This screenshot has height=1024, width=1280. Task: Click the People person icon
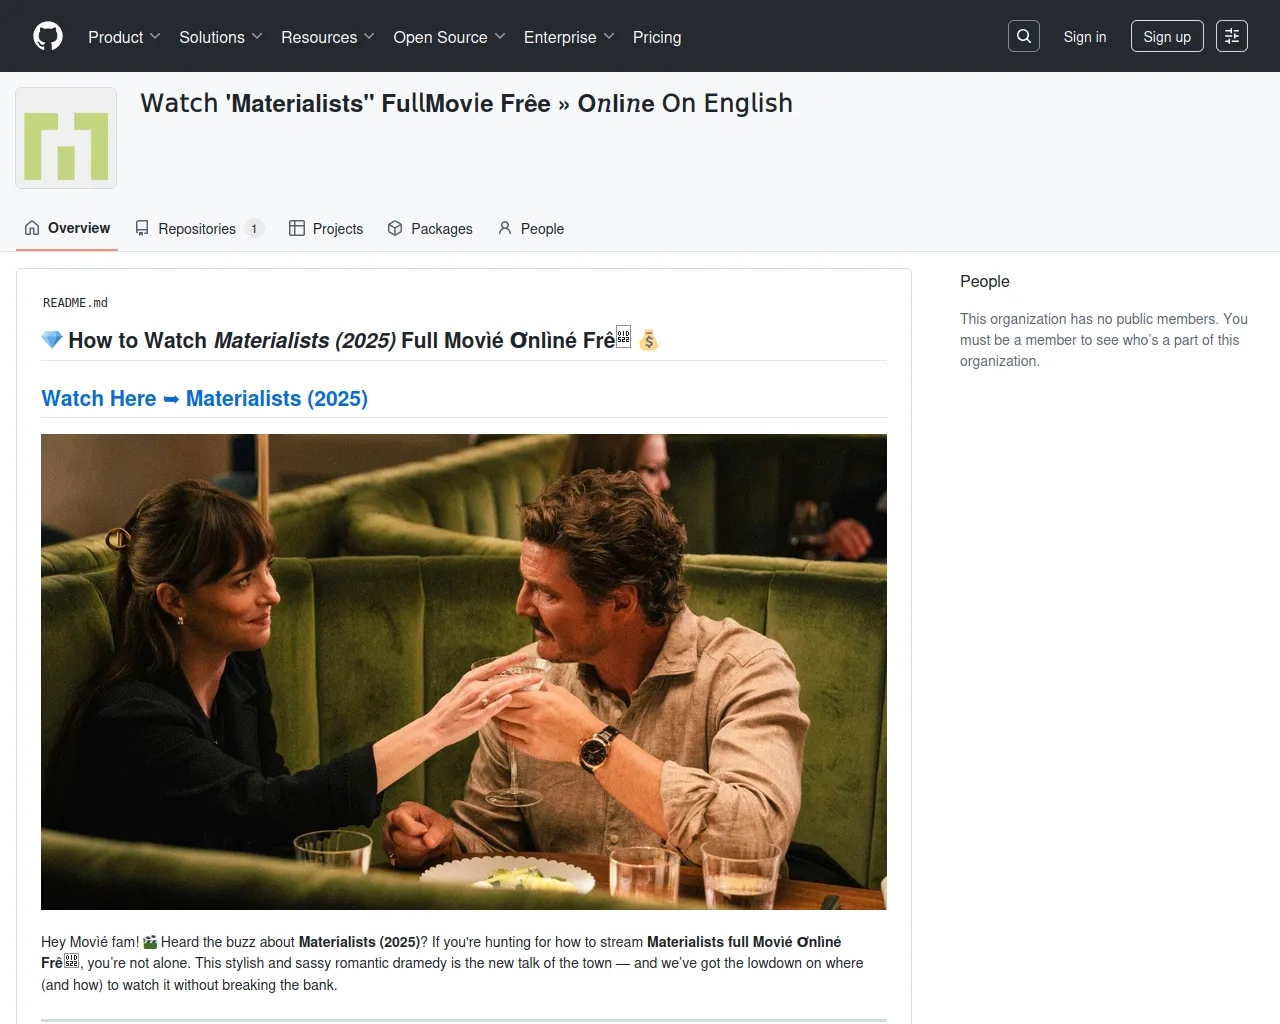pos(505,228)
